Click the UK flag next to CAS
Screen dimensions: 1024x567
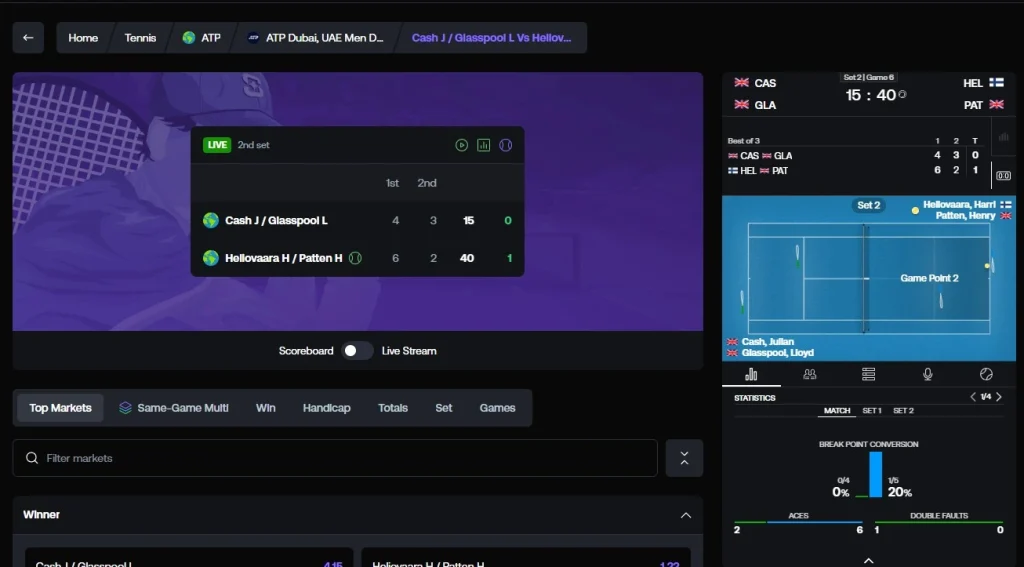[x=742, y=83]
